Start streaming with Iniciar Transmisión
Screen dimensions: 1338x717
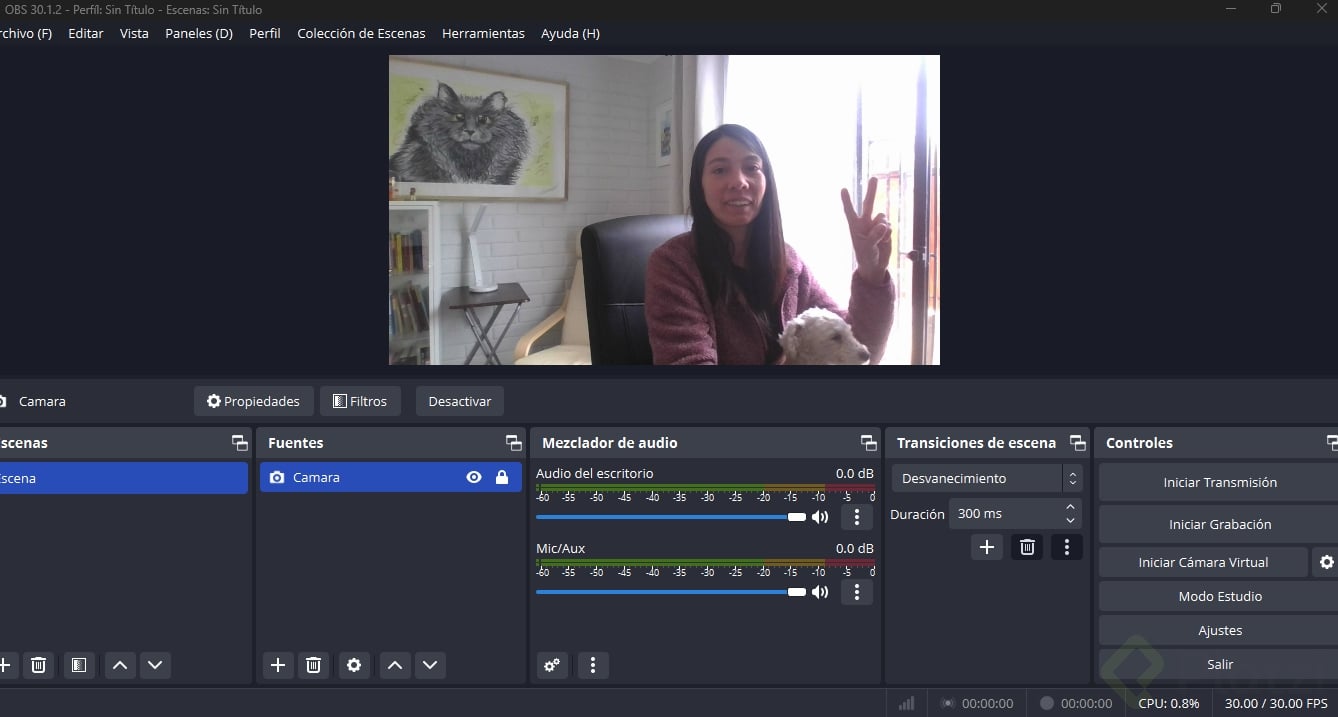point(1220,482)
